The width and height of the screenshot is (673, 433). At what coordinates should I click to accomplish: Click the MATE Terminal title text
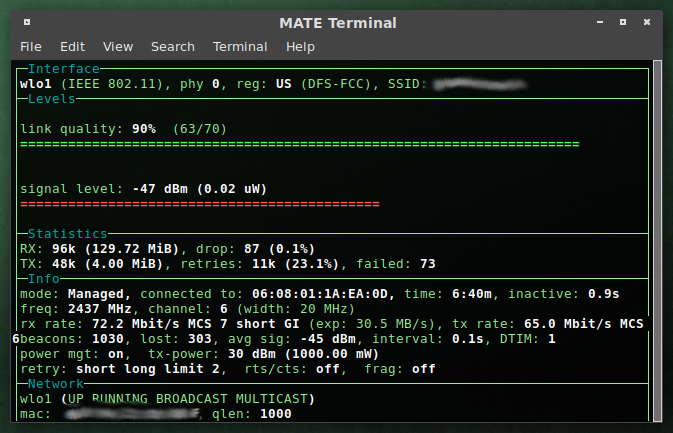[x=338, y=23]
